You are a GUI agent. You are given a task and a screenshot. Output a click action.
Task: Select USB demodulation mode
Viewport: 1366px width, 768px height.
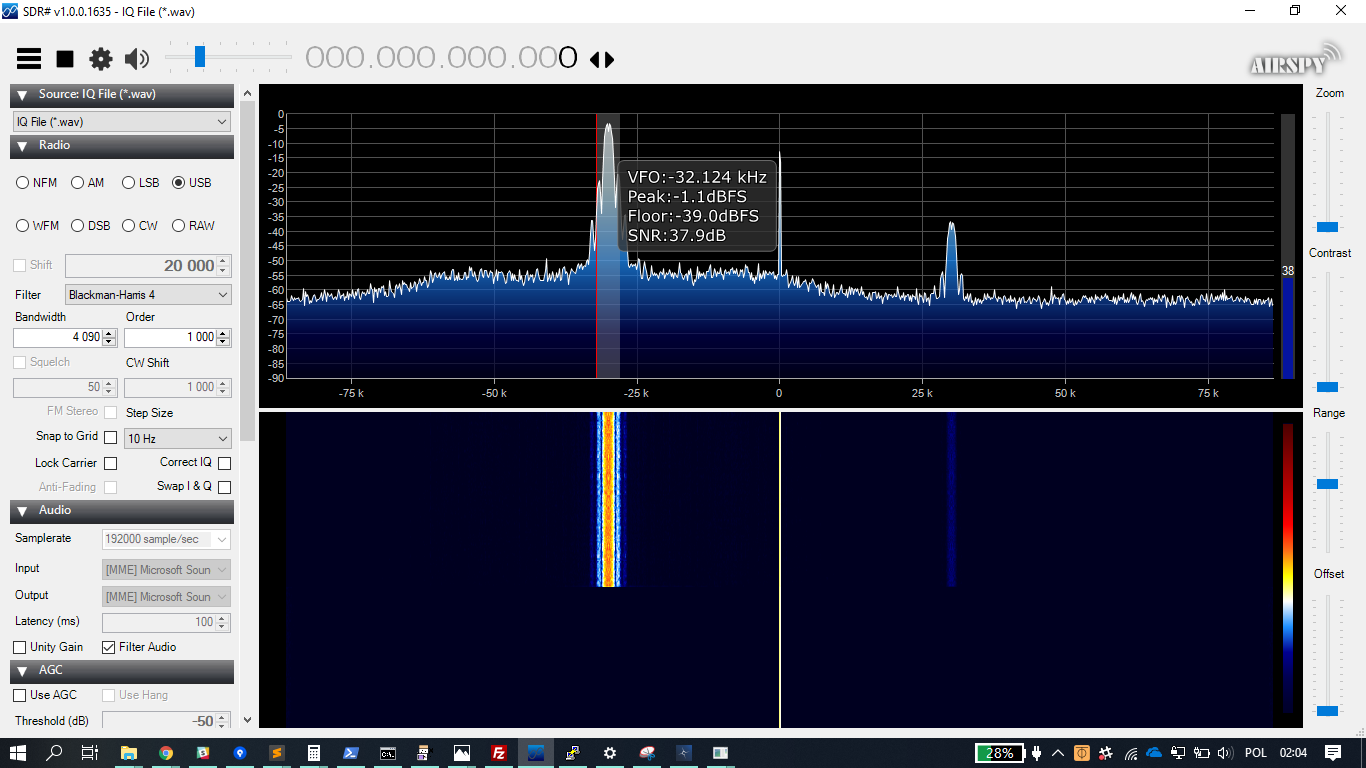coord(192,183)
